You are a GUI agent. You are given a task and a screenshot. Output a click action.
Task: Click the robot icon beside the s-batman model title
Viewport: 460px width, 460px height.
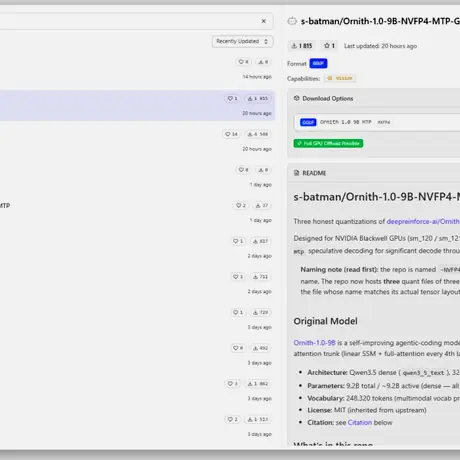point(292,21)
